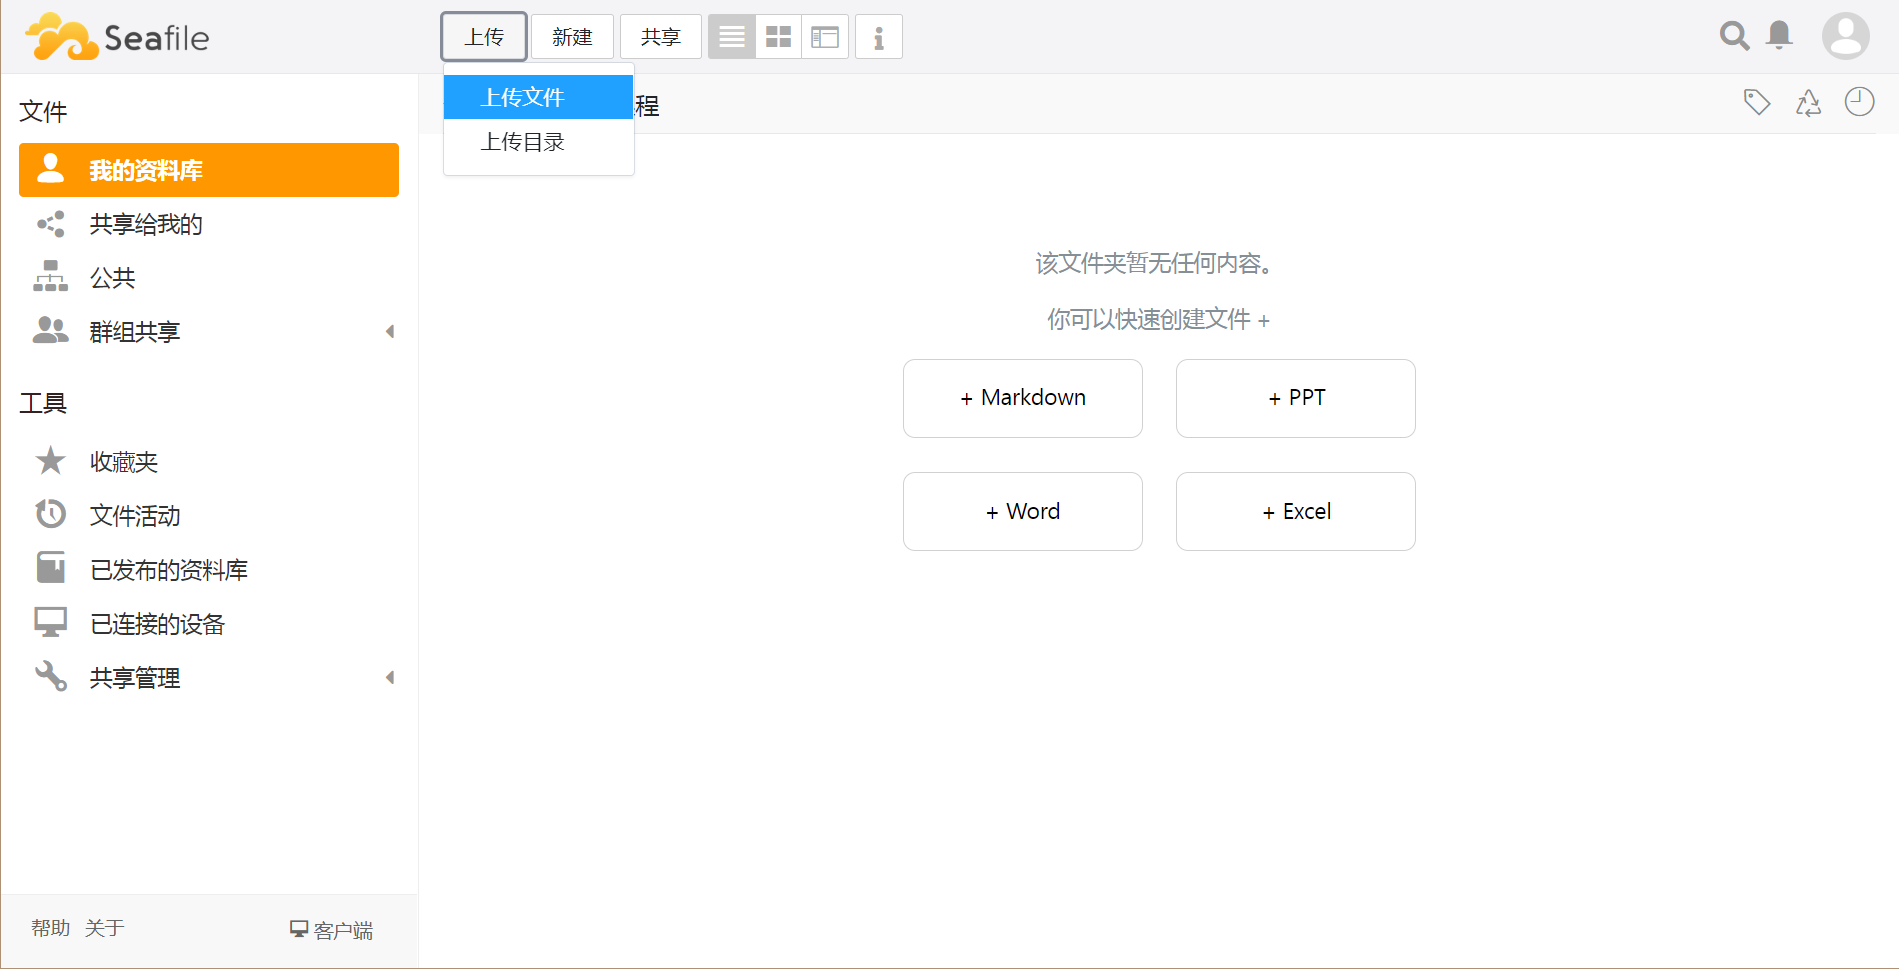Click the search magnifier icon
This screenshot has height=969, width=1899.
1734,36
